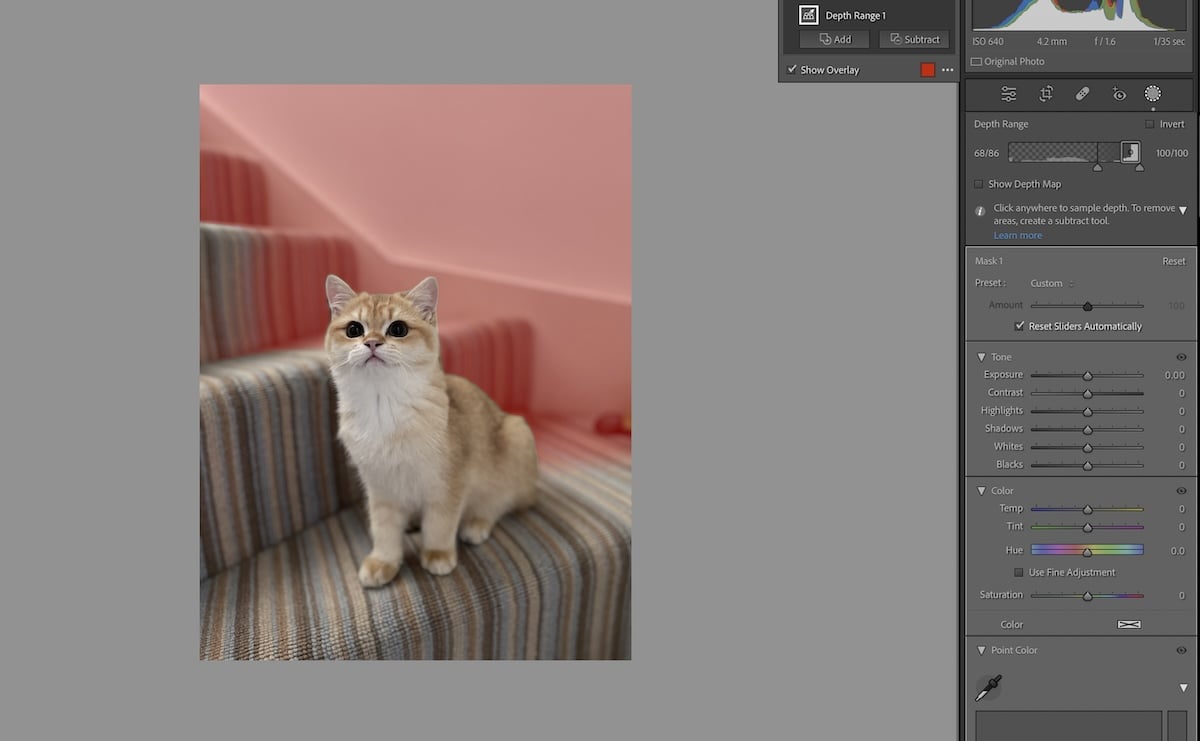
Task: Collapse the Tone section
Action: pyautogui.click(x=981, y=357)
